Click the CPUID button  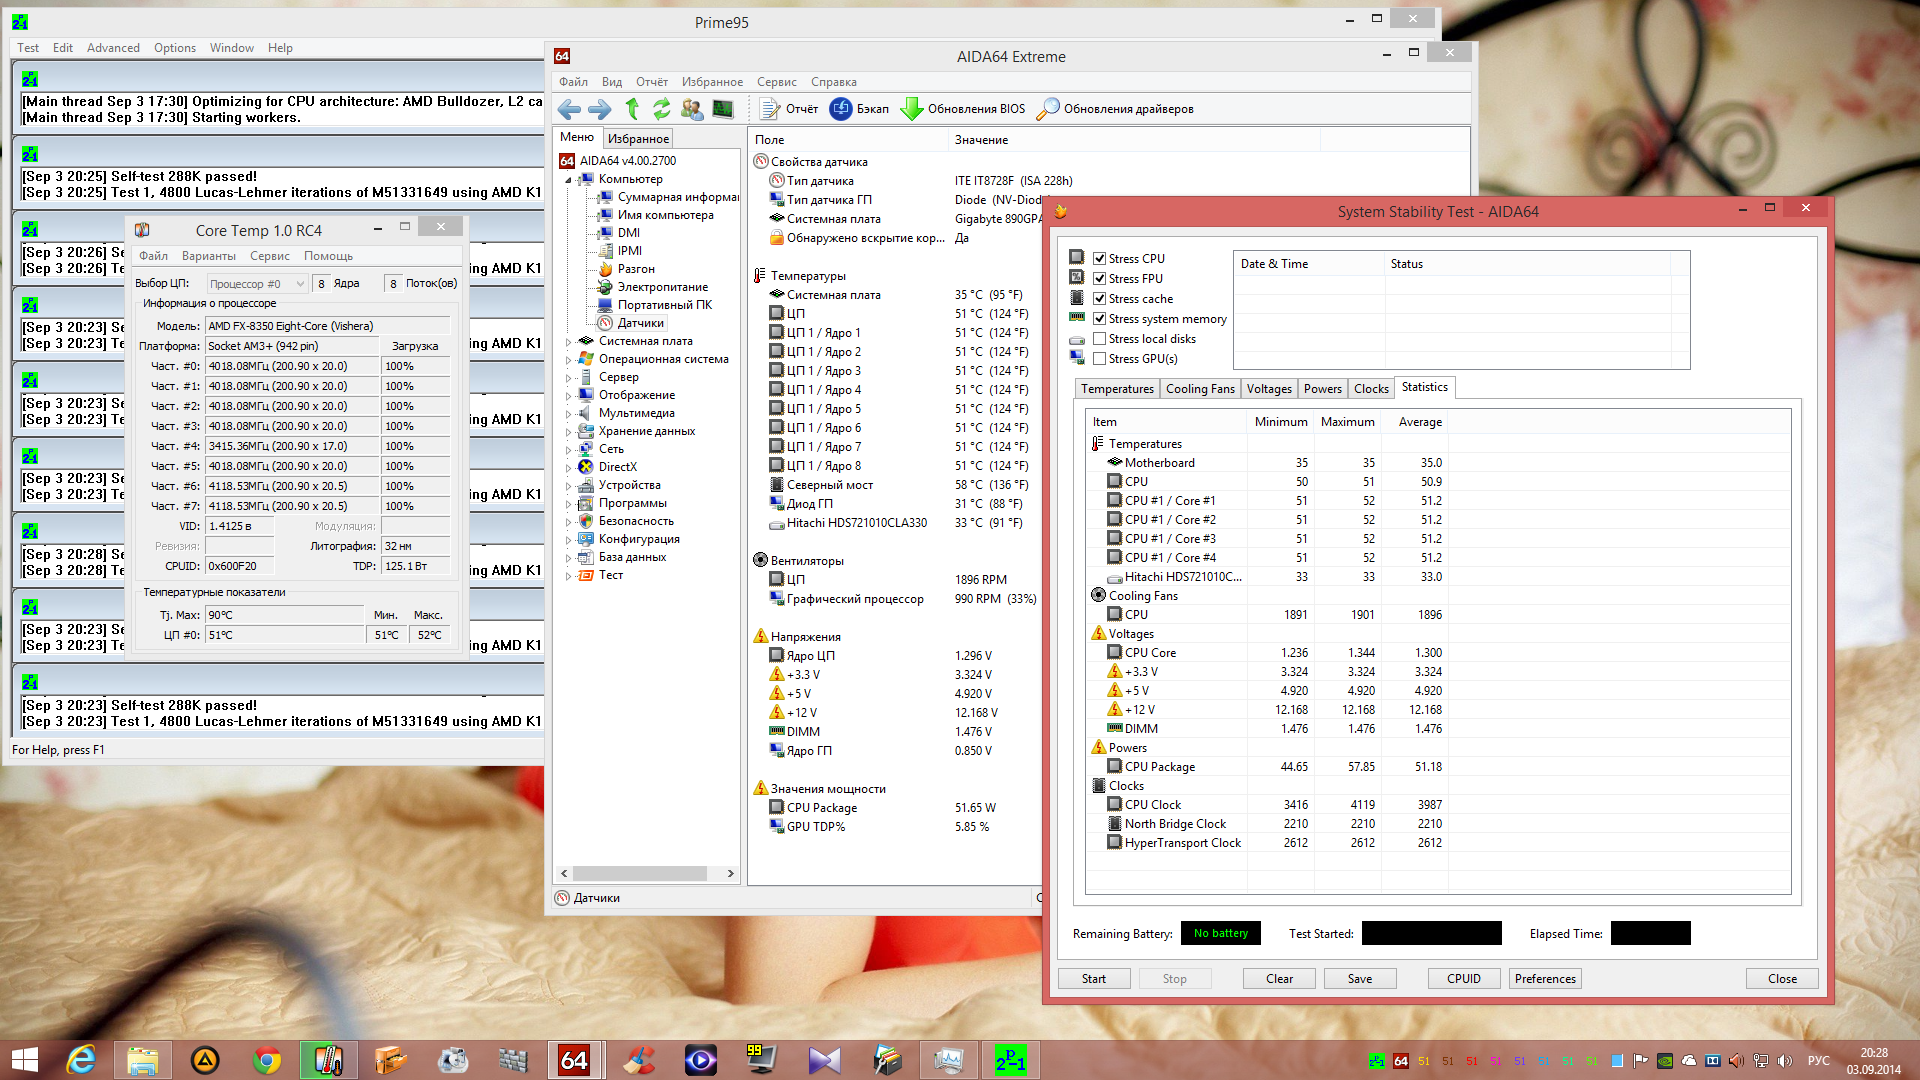(x=1464, y=979)
